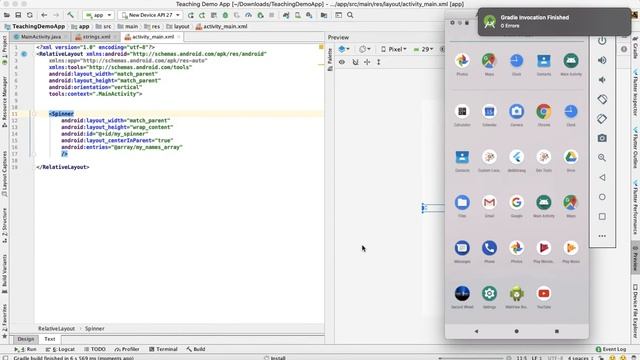The width and height of the screenshot is (640, 360).
Task: Open the Google app in the emulator
Action: click(x=516, y=202)
